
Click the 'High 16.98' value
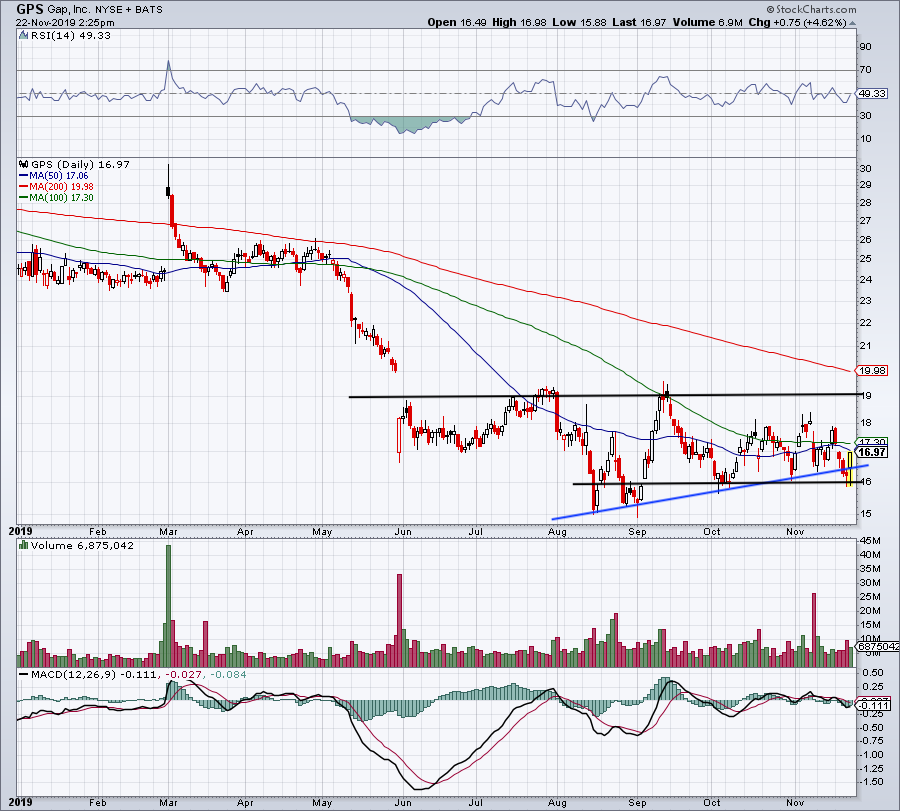pos(519,22)
